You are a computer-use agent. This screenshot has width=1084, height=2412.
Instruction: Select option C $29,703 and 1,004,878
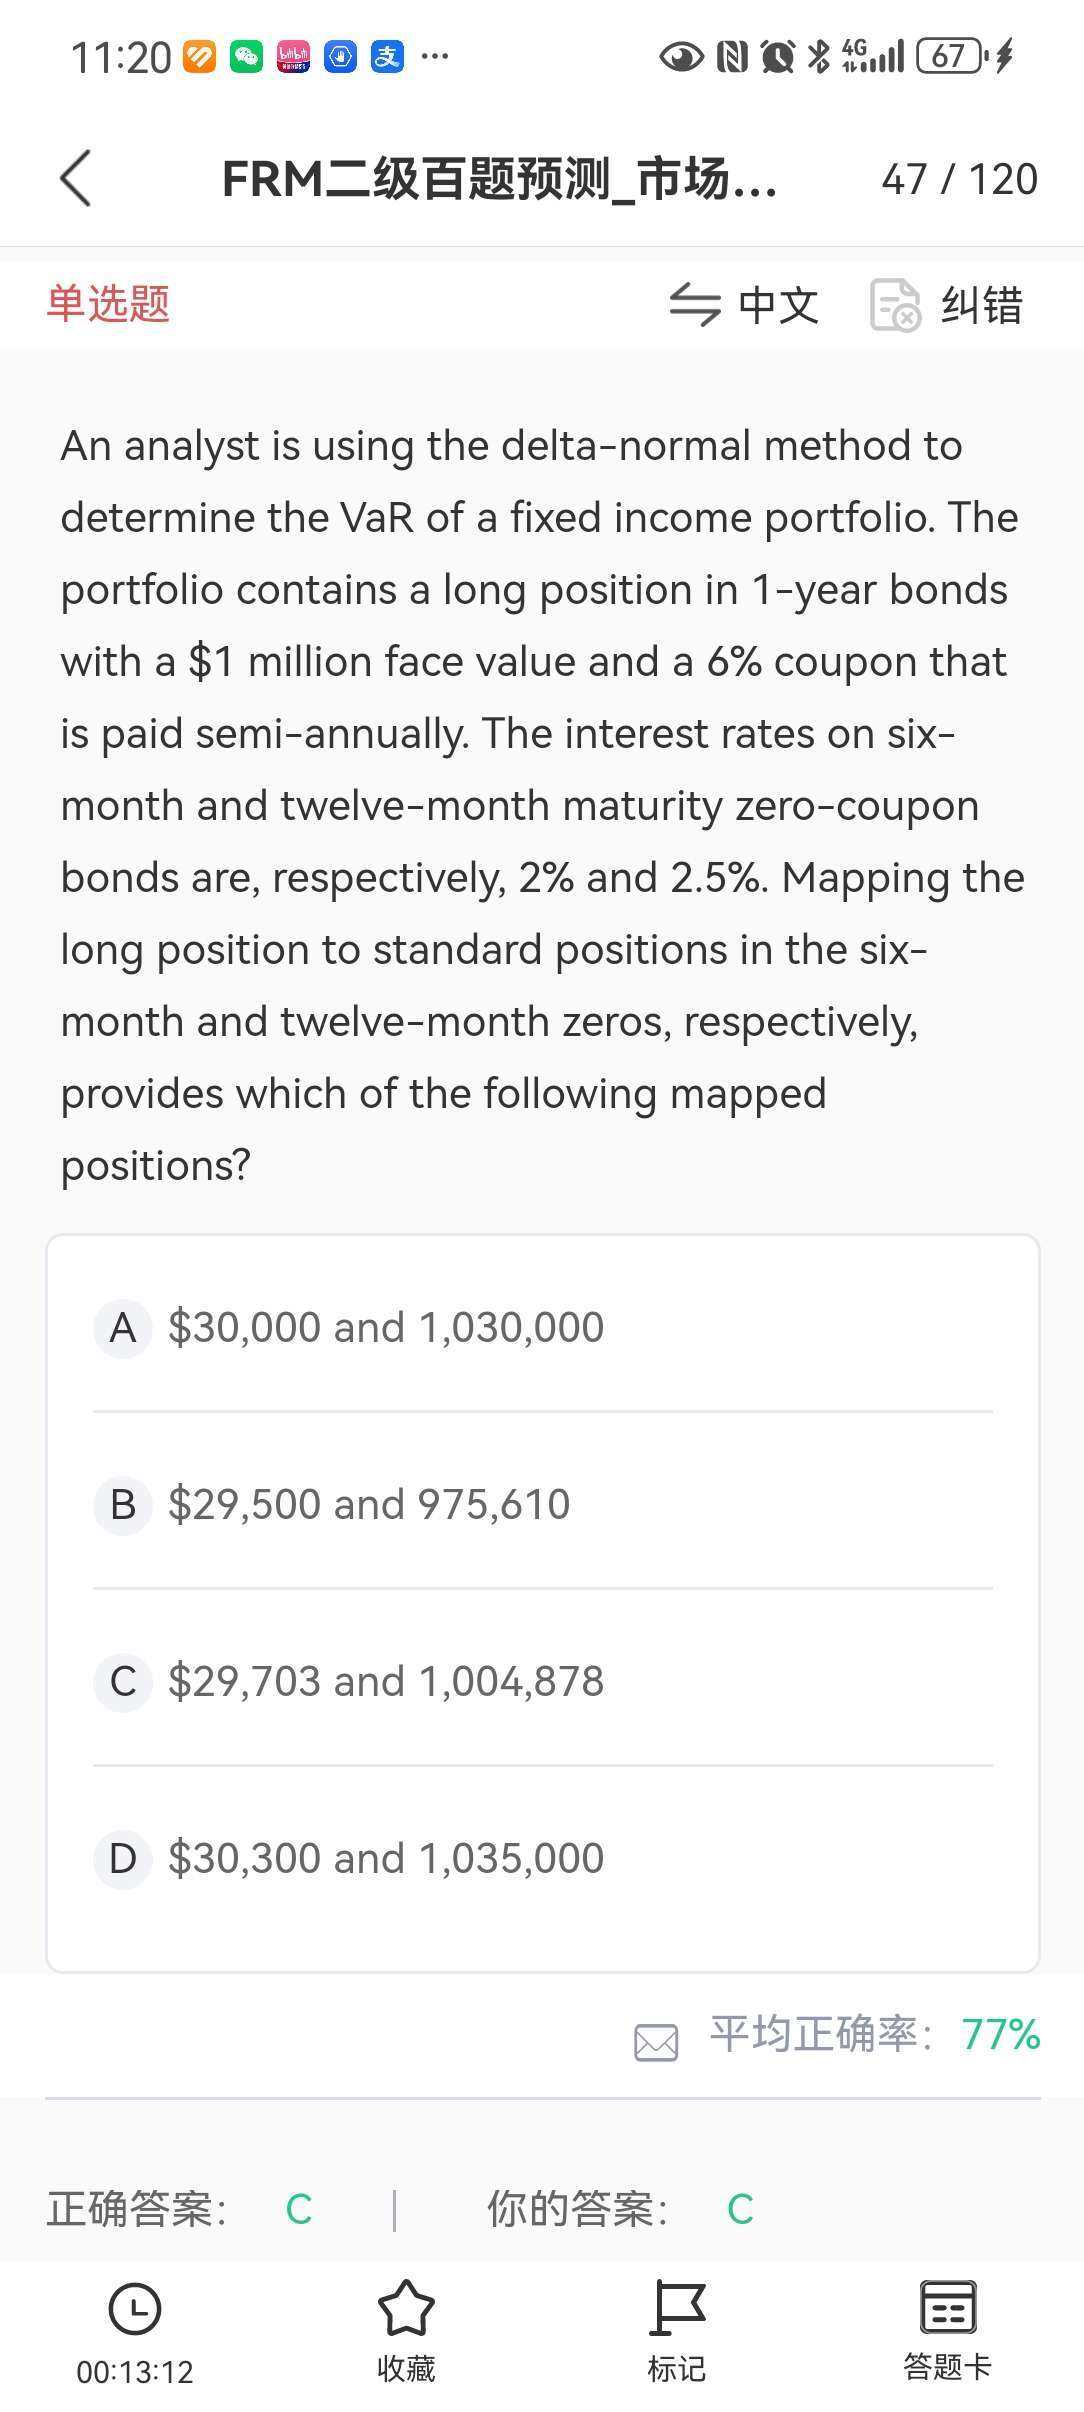pyautogui.click(x=386, y=1682)
